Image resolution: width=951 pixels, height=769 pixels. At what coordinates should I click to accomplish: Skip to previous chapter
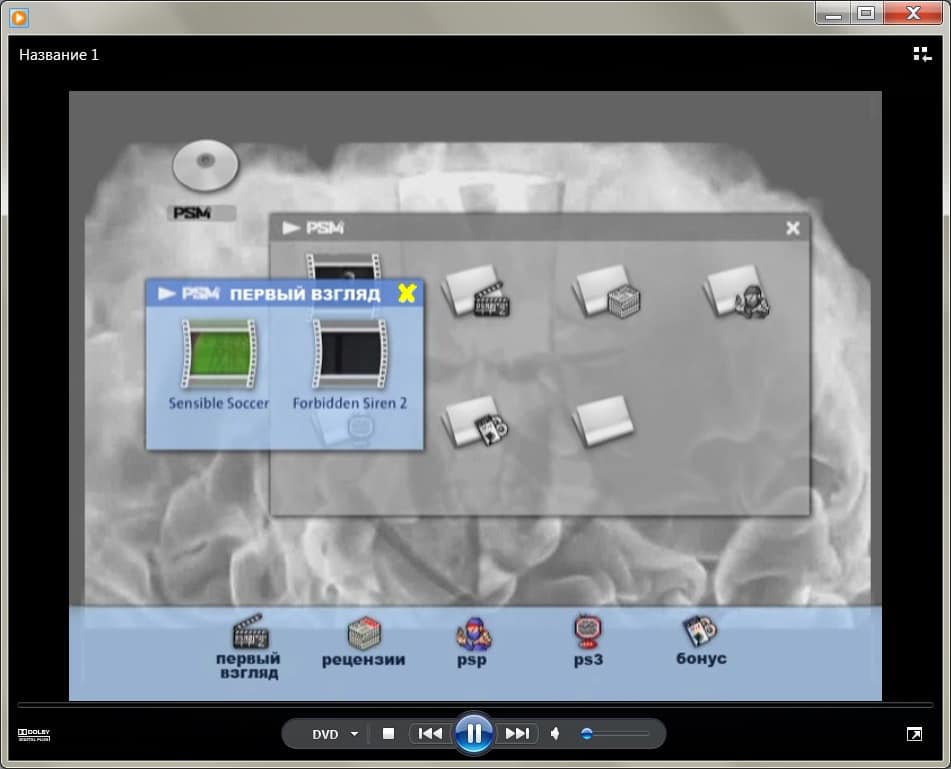pyautogui.click(x=431, y=734)
